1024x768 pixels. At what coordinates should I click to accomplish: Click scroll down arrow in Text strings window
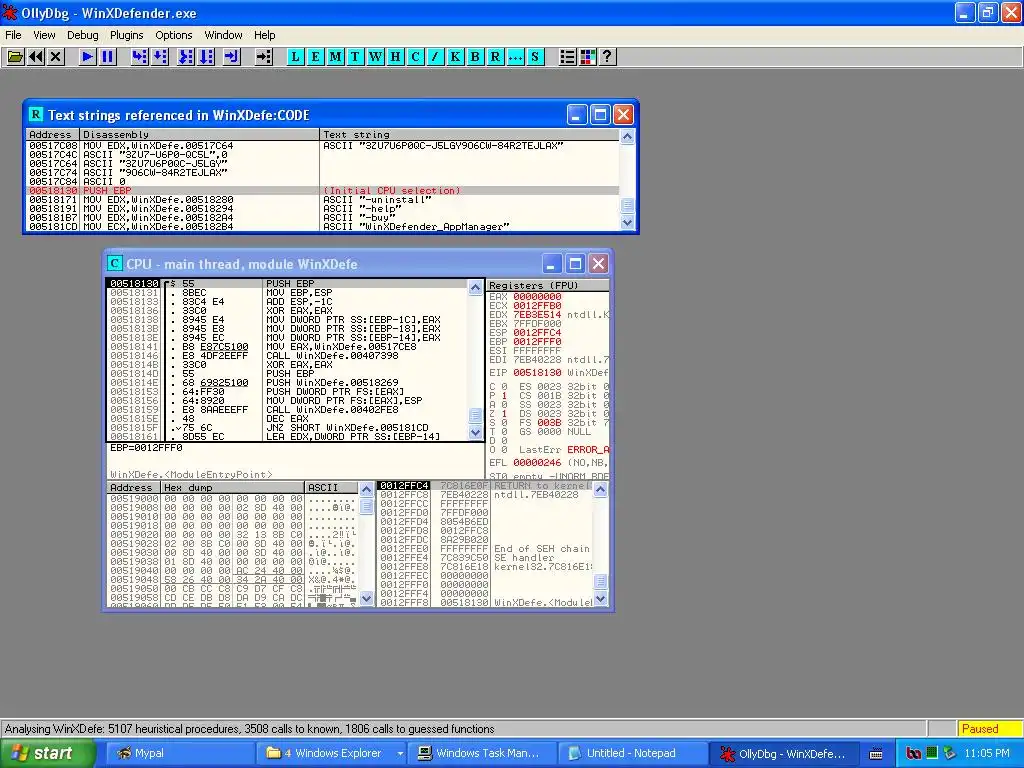click(627, 223)
